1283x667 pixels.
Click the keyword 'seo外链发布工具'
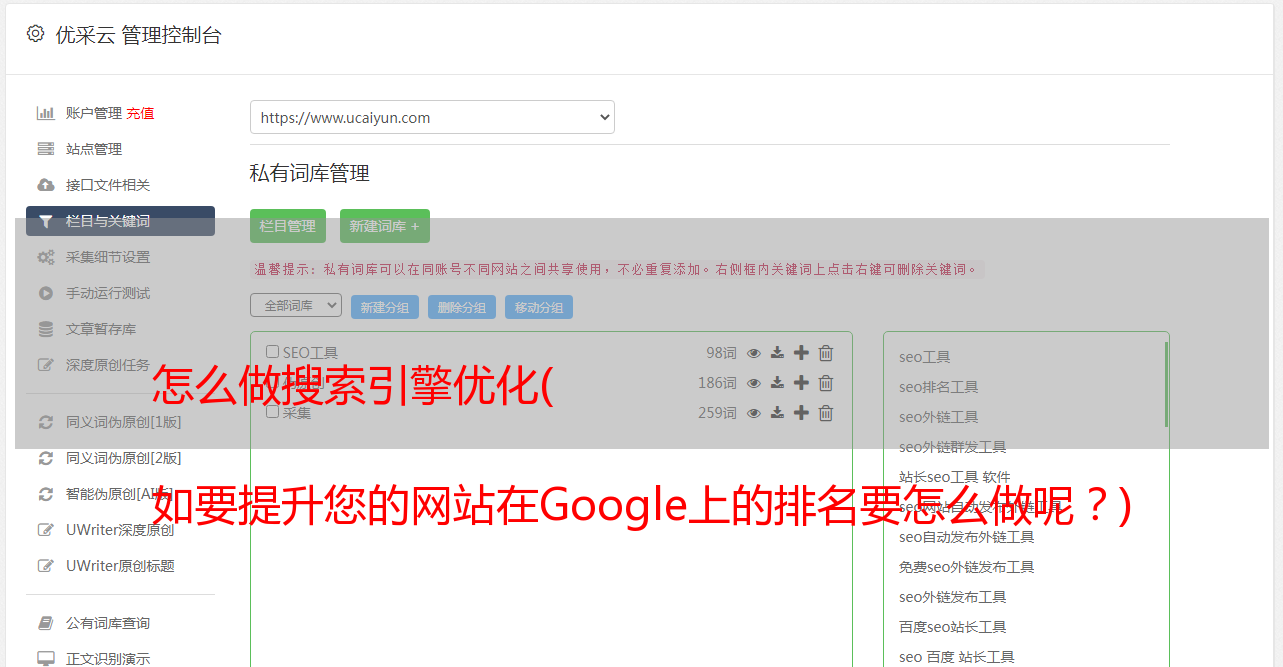click(x=953, y=597)
